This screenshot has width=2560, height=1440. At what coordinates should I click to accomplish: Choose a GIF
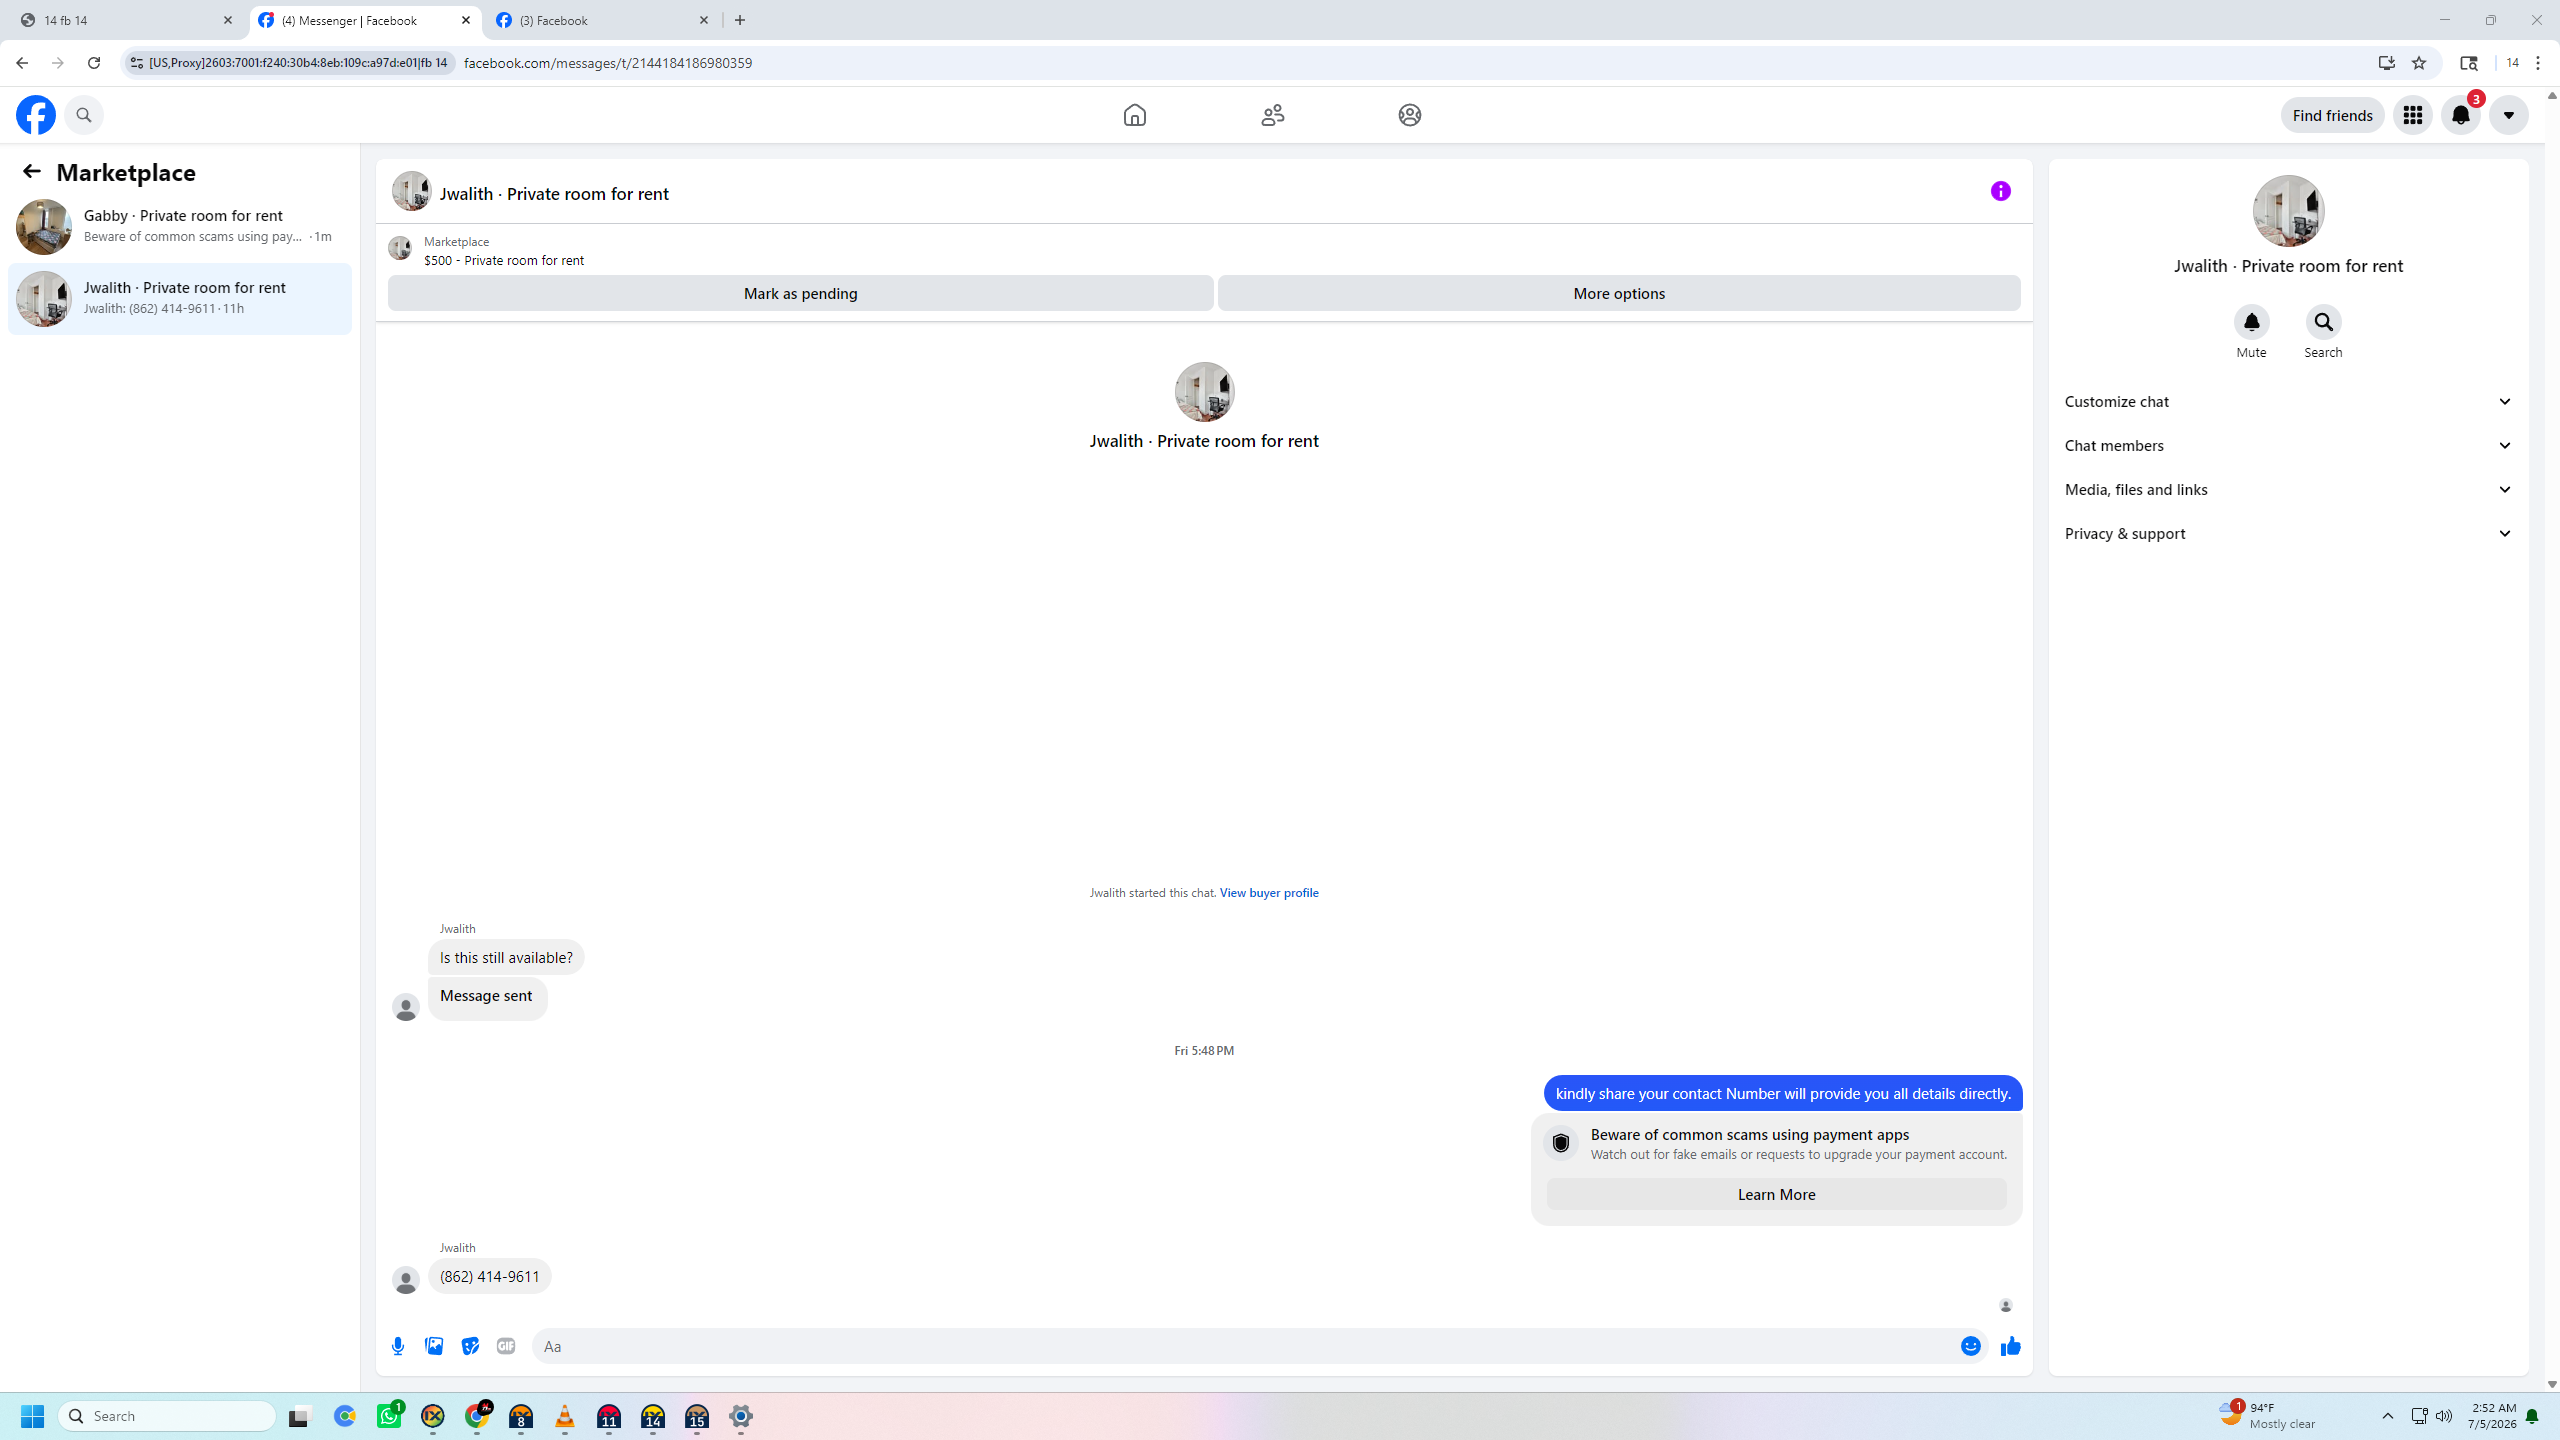[x=506, y=1346]
